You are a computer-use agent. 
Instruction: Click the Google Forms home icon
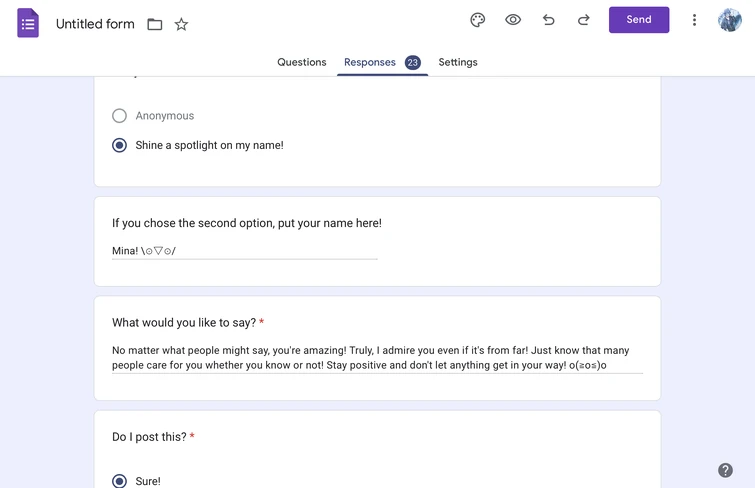coord(28,23)
